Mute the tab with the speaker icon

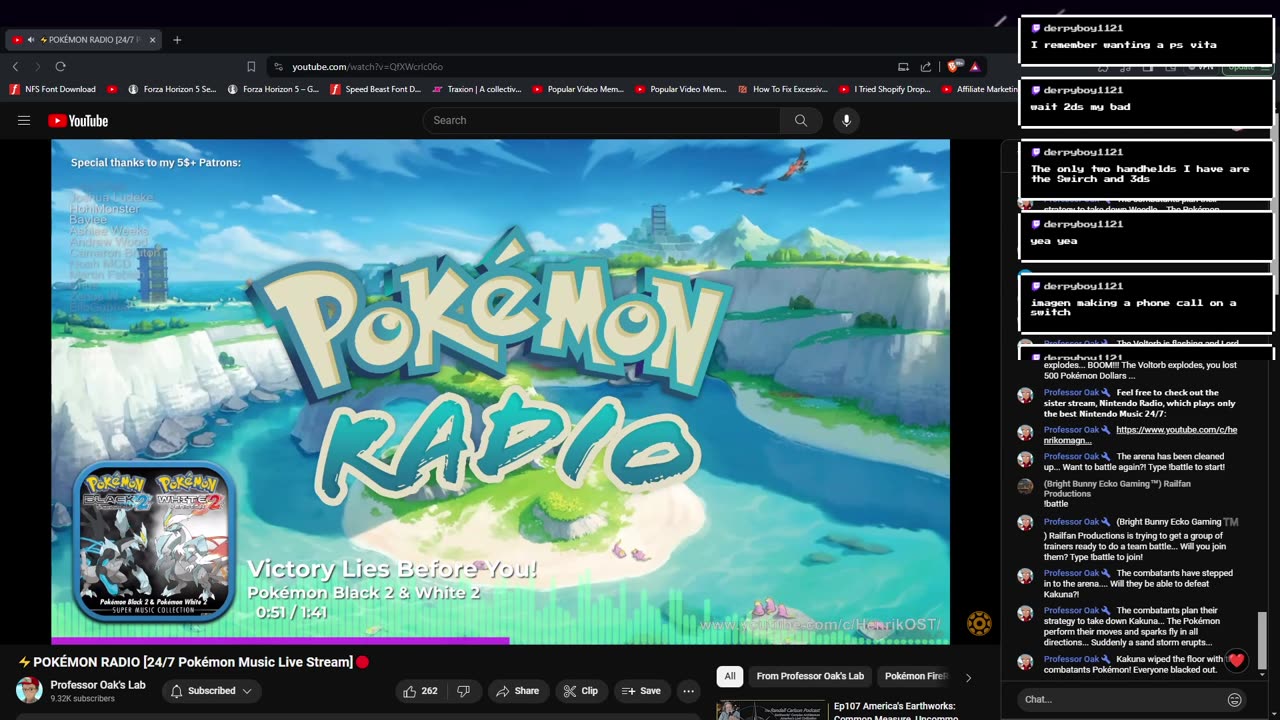click(x=31, y=40)
